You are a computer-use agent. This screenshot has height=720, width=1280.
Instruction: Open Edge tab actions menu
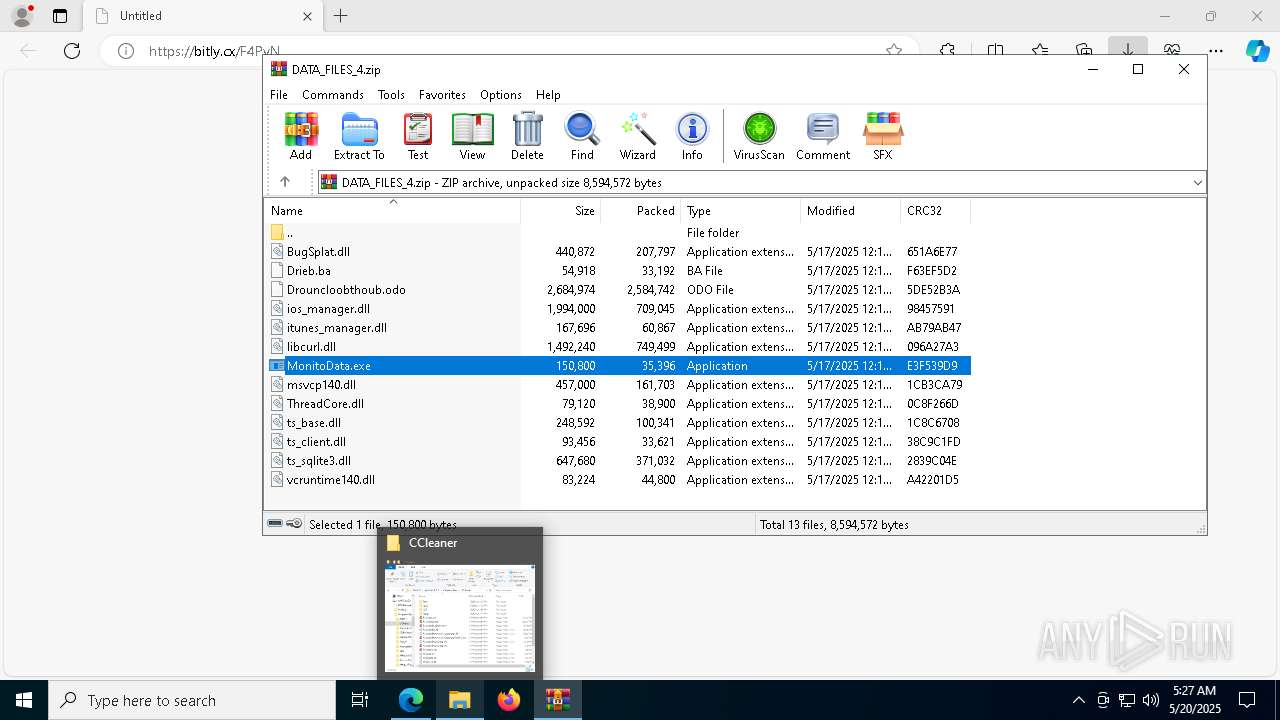(60, 16)
